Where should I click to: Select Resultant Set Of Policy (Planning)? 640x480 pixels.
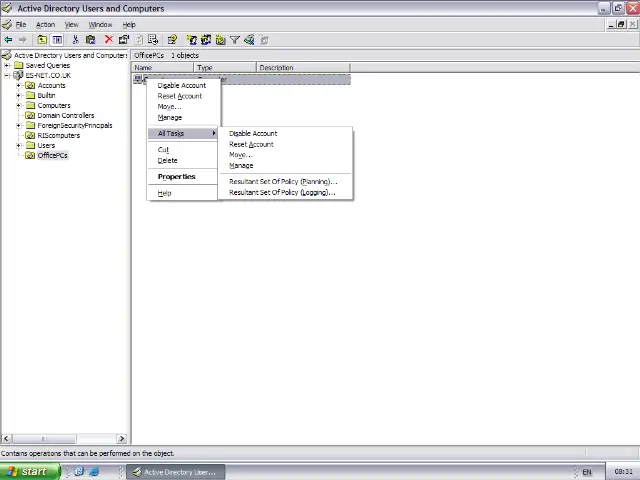[285, 182]
